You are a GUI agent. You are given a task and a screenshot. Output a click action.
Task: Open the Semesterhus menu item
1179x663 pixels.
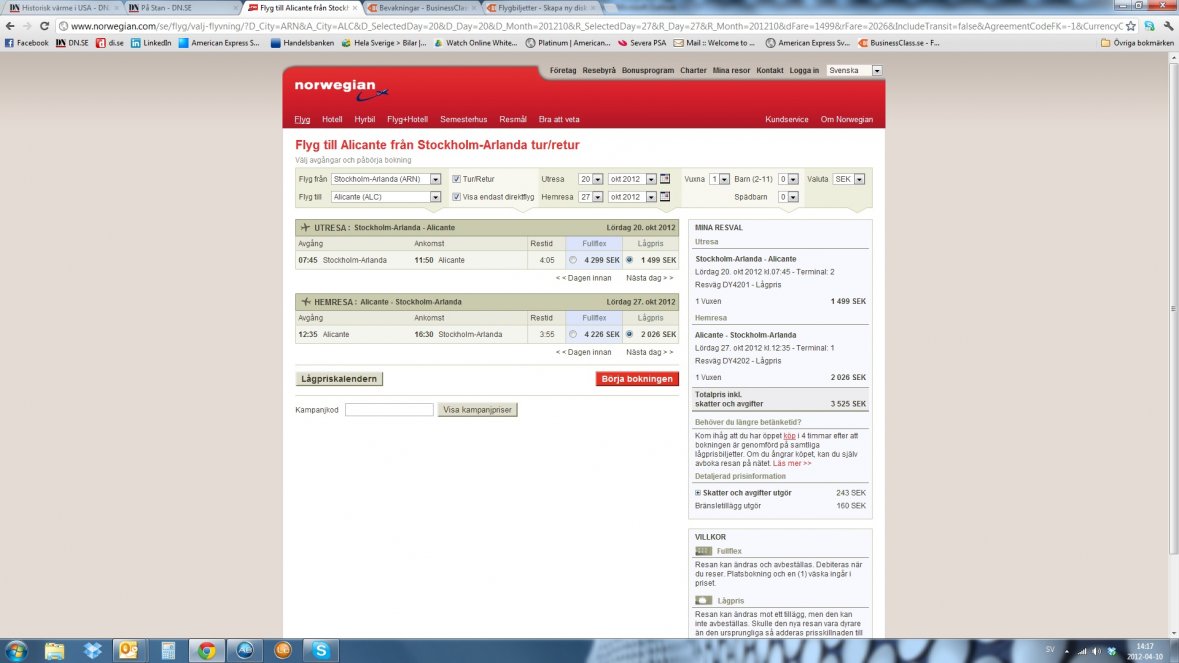coord(463,119)
